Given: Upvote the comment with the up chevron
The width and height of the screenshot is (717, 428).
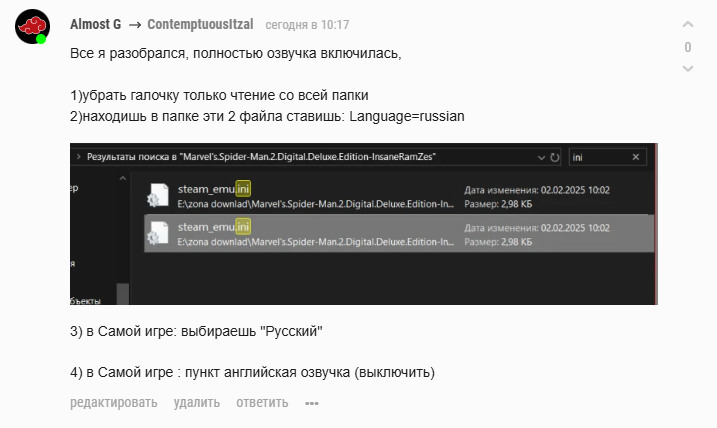Looking at the screenshot, I should pyautogui.click(x=687, y=24).
